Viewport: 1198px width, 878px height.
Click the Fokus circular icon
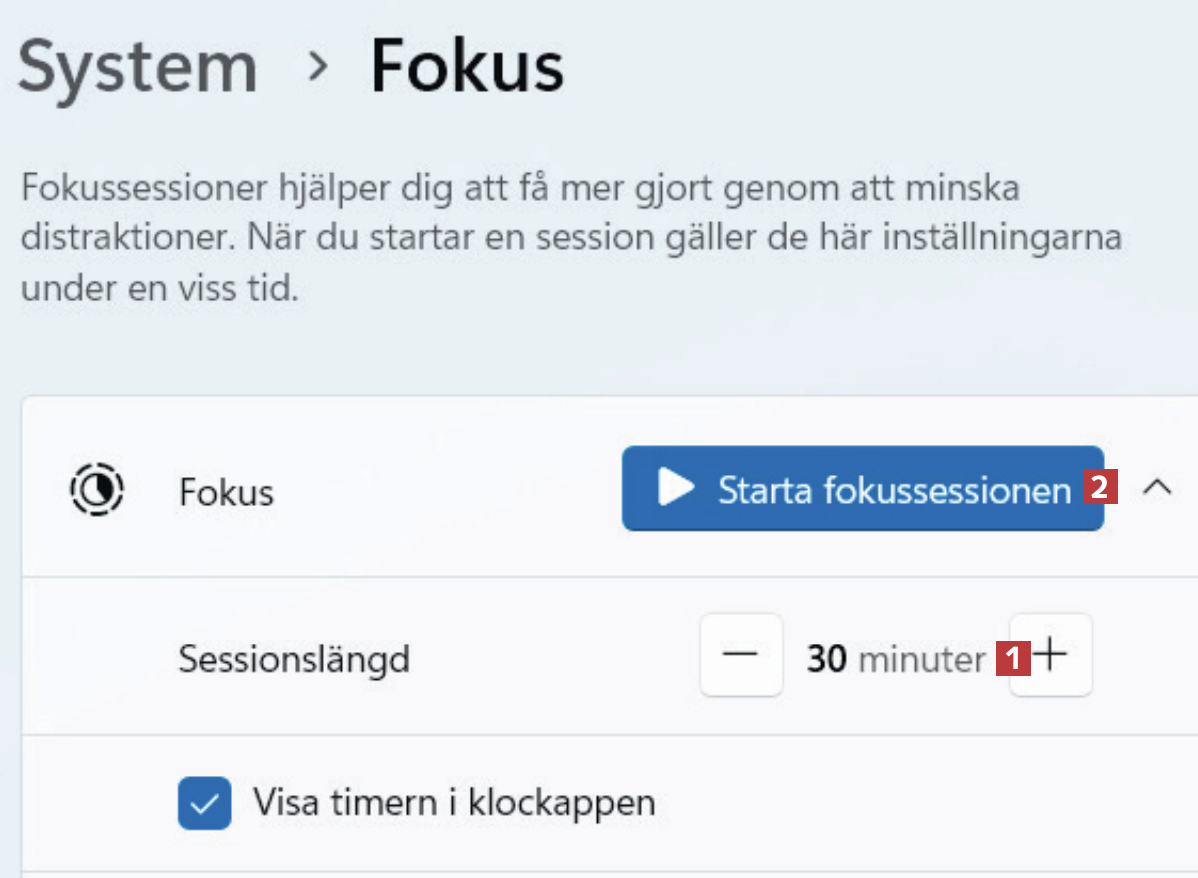pyautogui.click(x=96, y=490)
